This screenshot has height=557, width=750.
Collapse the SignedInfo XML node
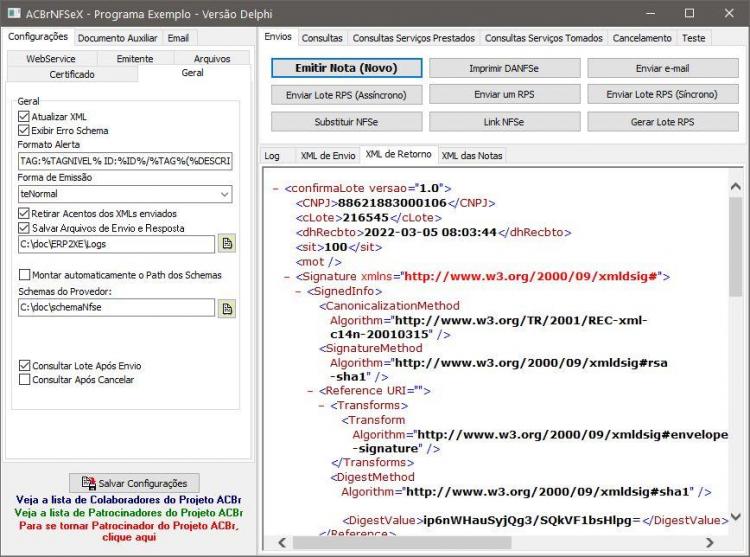tap(298, 292)
